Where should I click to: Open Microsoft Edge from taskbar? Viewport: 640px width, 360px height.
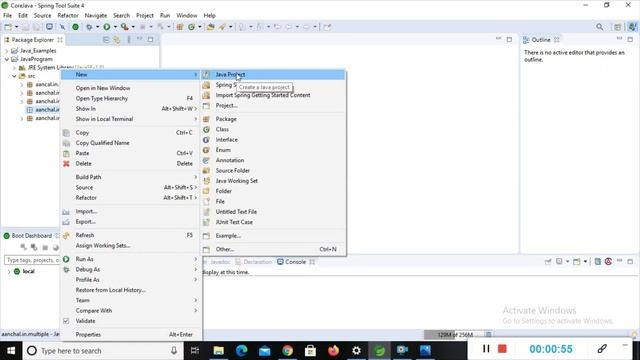[242, 350]
